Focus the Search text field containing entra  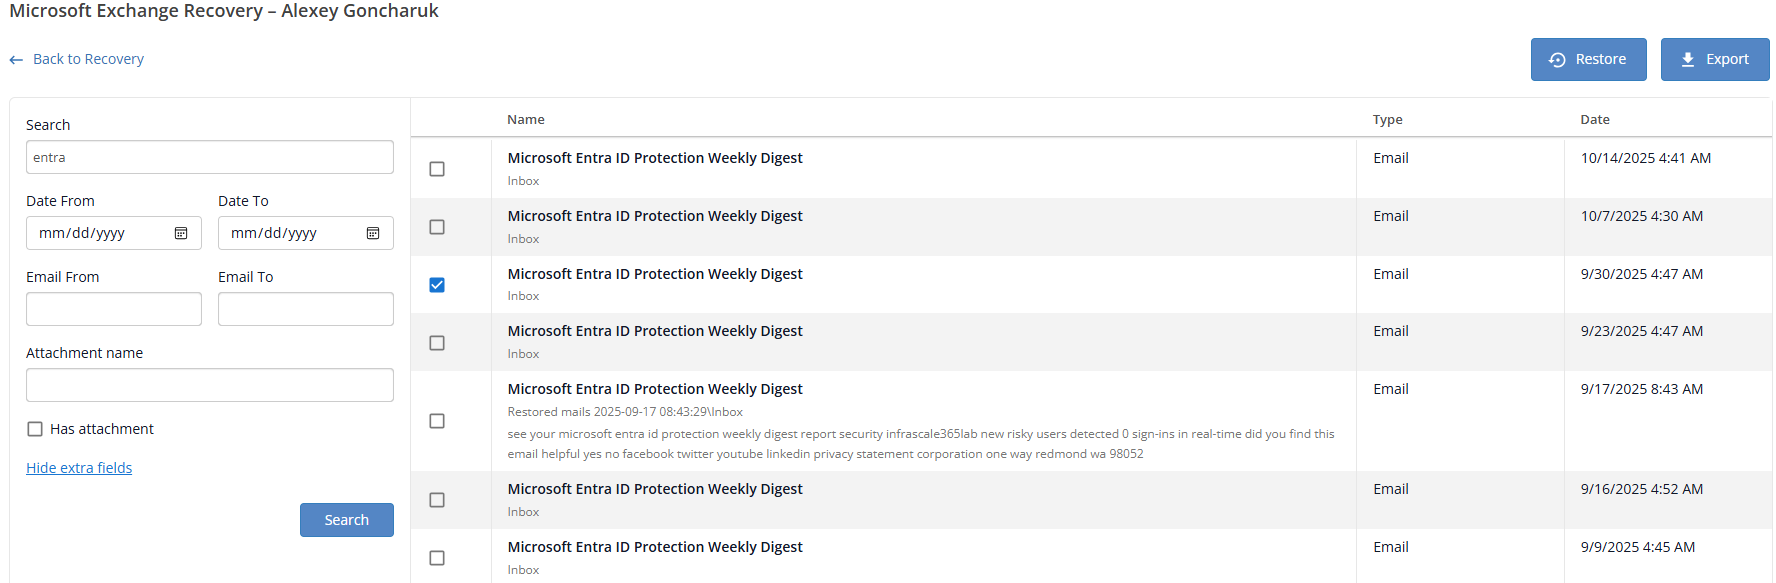click(209, 157)
